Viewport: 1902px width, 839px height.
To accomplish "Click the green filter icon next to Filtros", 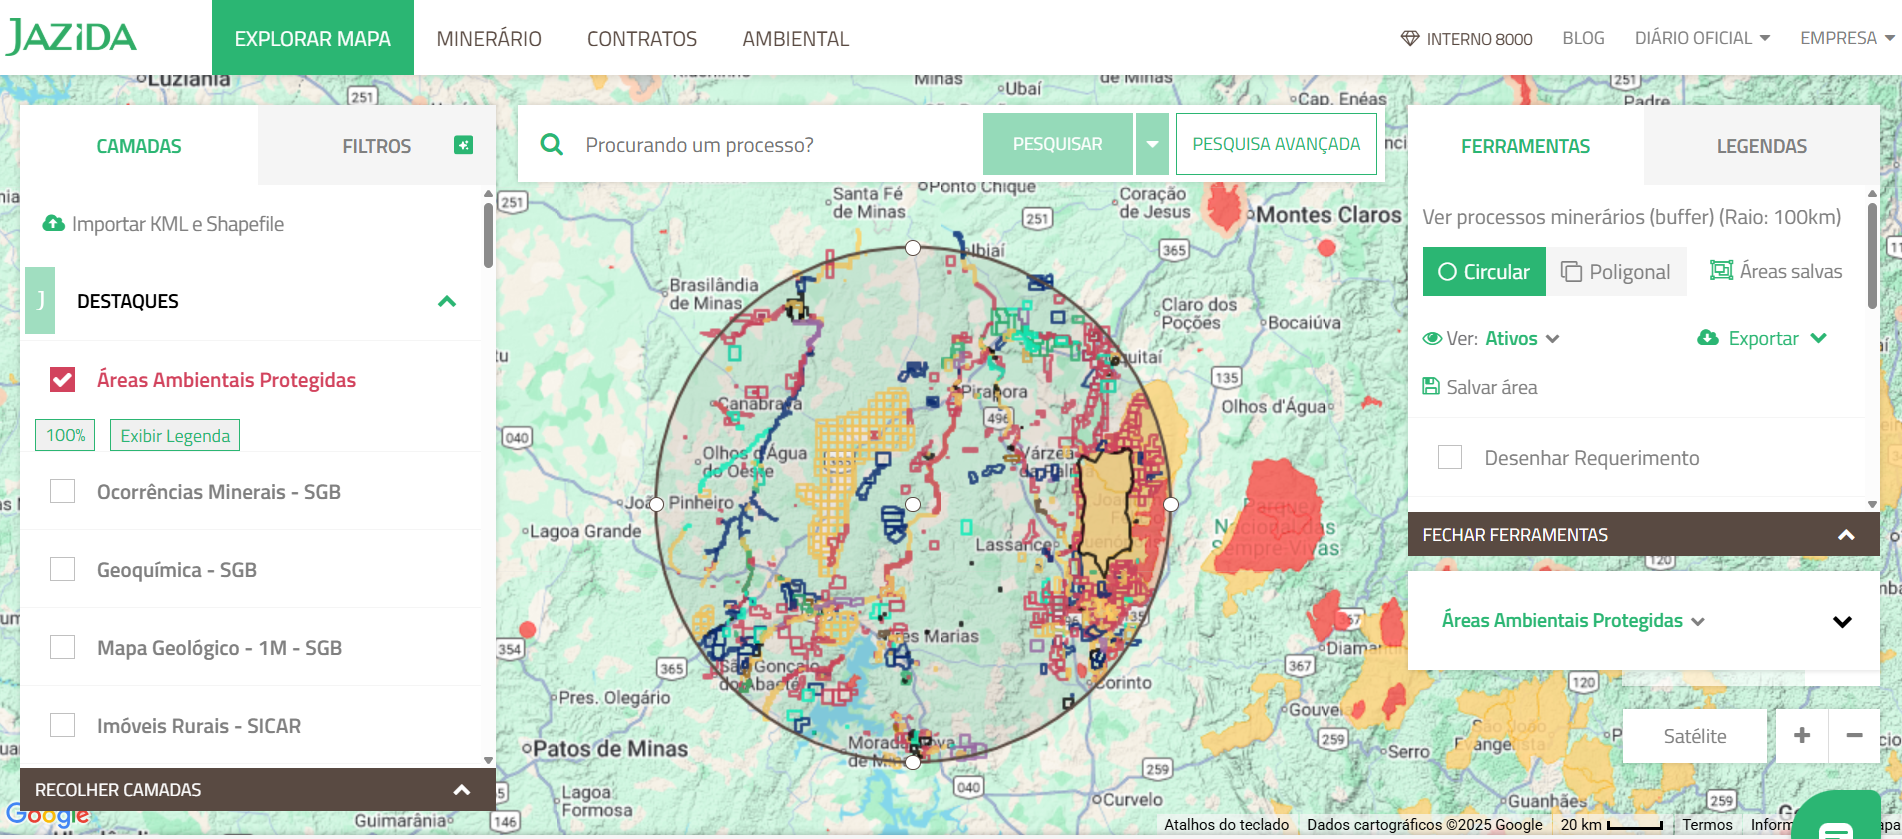I will pyautogui.click(x=463, y=145).
